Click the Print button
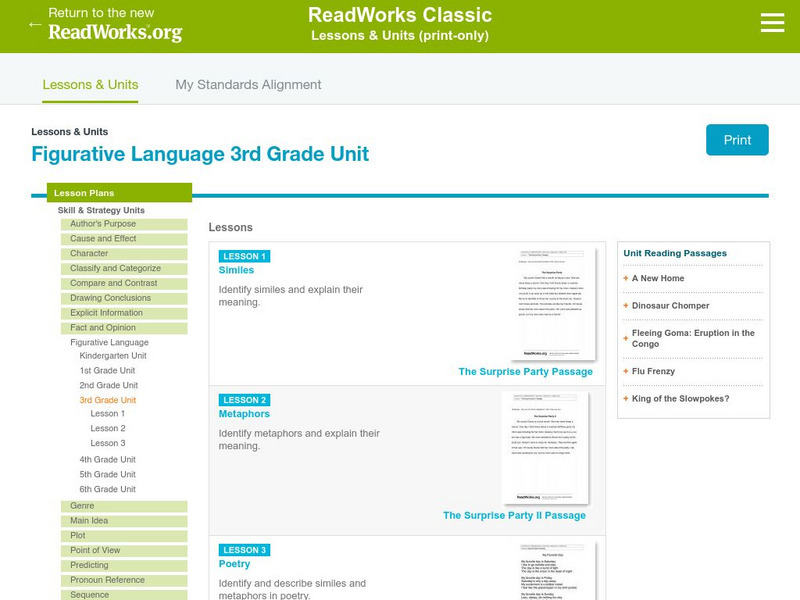Viewport: 800px width, 600px height. coord(737,140)
